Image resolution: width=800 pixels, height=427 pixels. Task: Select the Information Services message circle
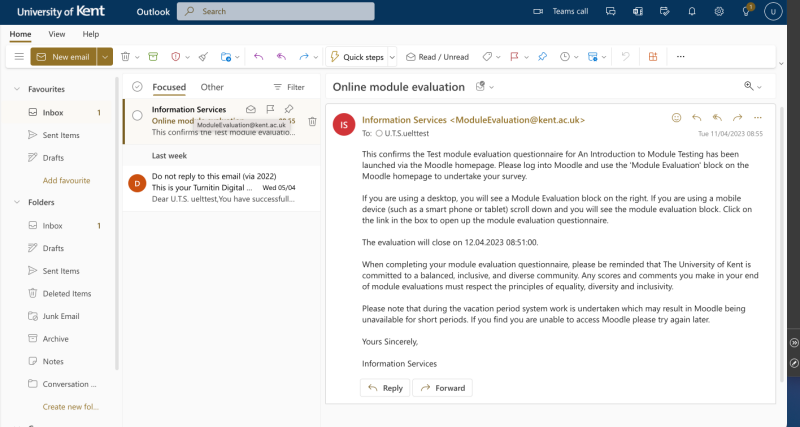coord(137,115)
